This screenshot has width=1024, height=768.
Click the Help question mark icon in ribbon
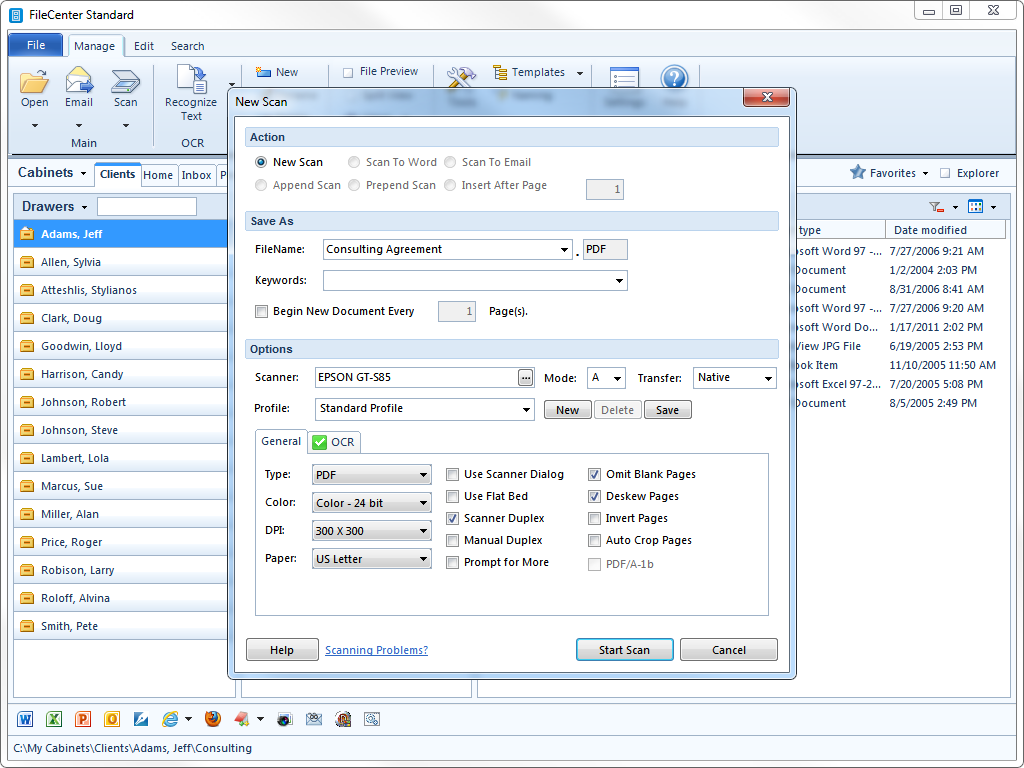(675, 79)
